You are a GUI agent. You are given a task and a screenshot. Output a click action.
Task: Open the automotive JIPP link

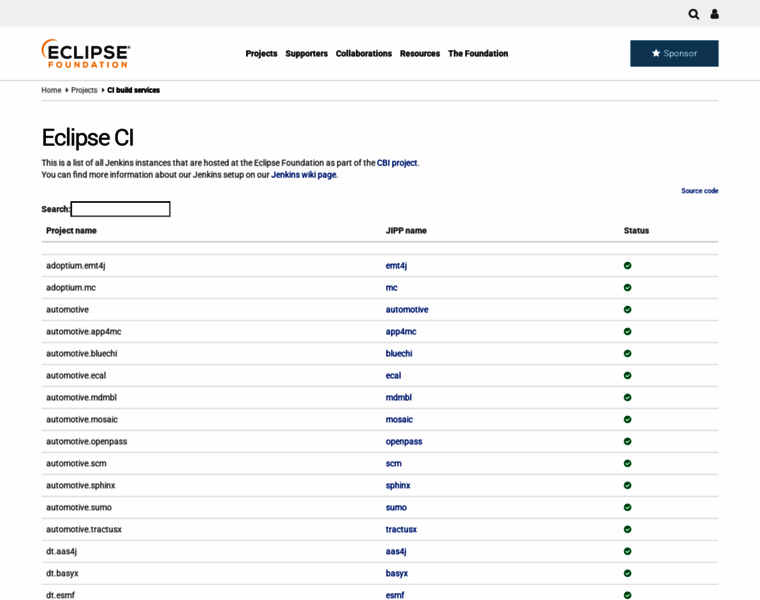coord(407,310)
